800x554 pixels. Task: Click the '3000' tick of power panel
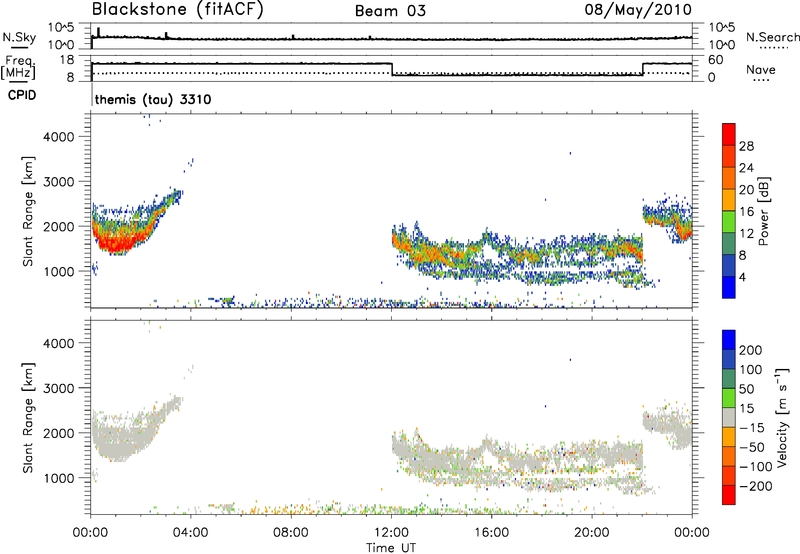(59, 182)
